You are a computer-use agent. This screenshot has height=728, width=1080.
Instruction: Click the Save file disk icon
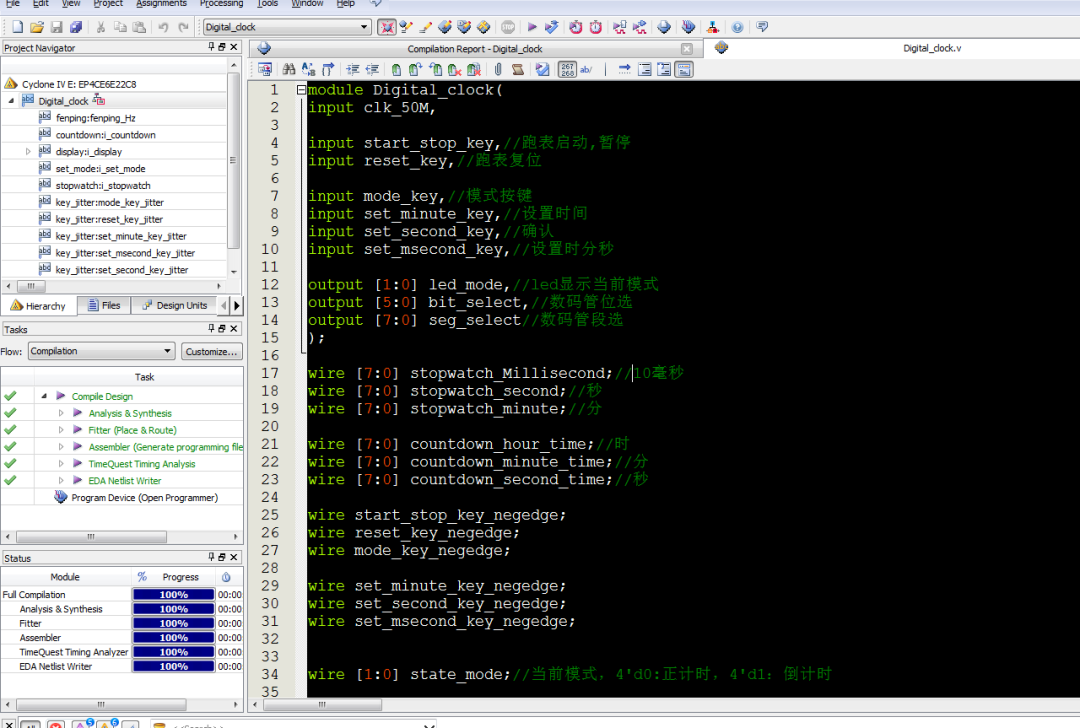pyautogui.click(x=56, y=27)
